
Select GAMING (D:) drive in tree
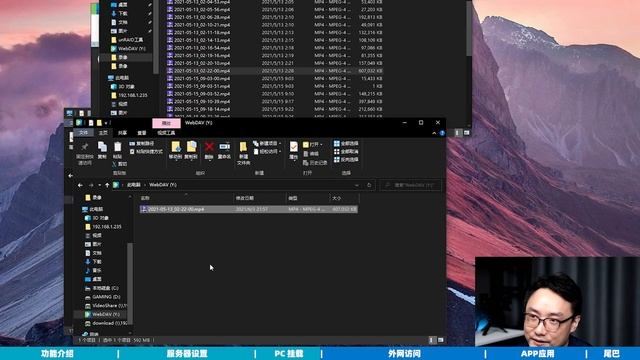click(x=102, y=297)
